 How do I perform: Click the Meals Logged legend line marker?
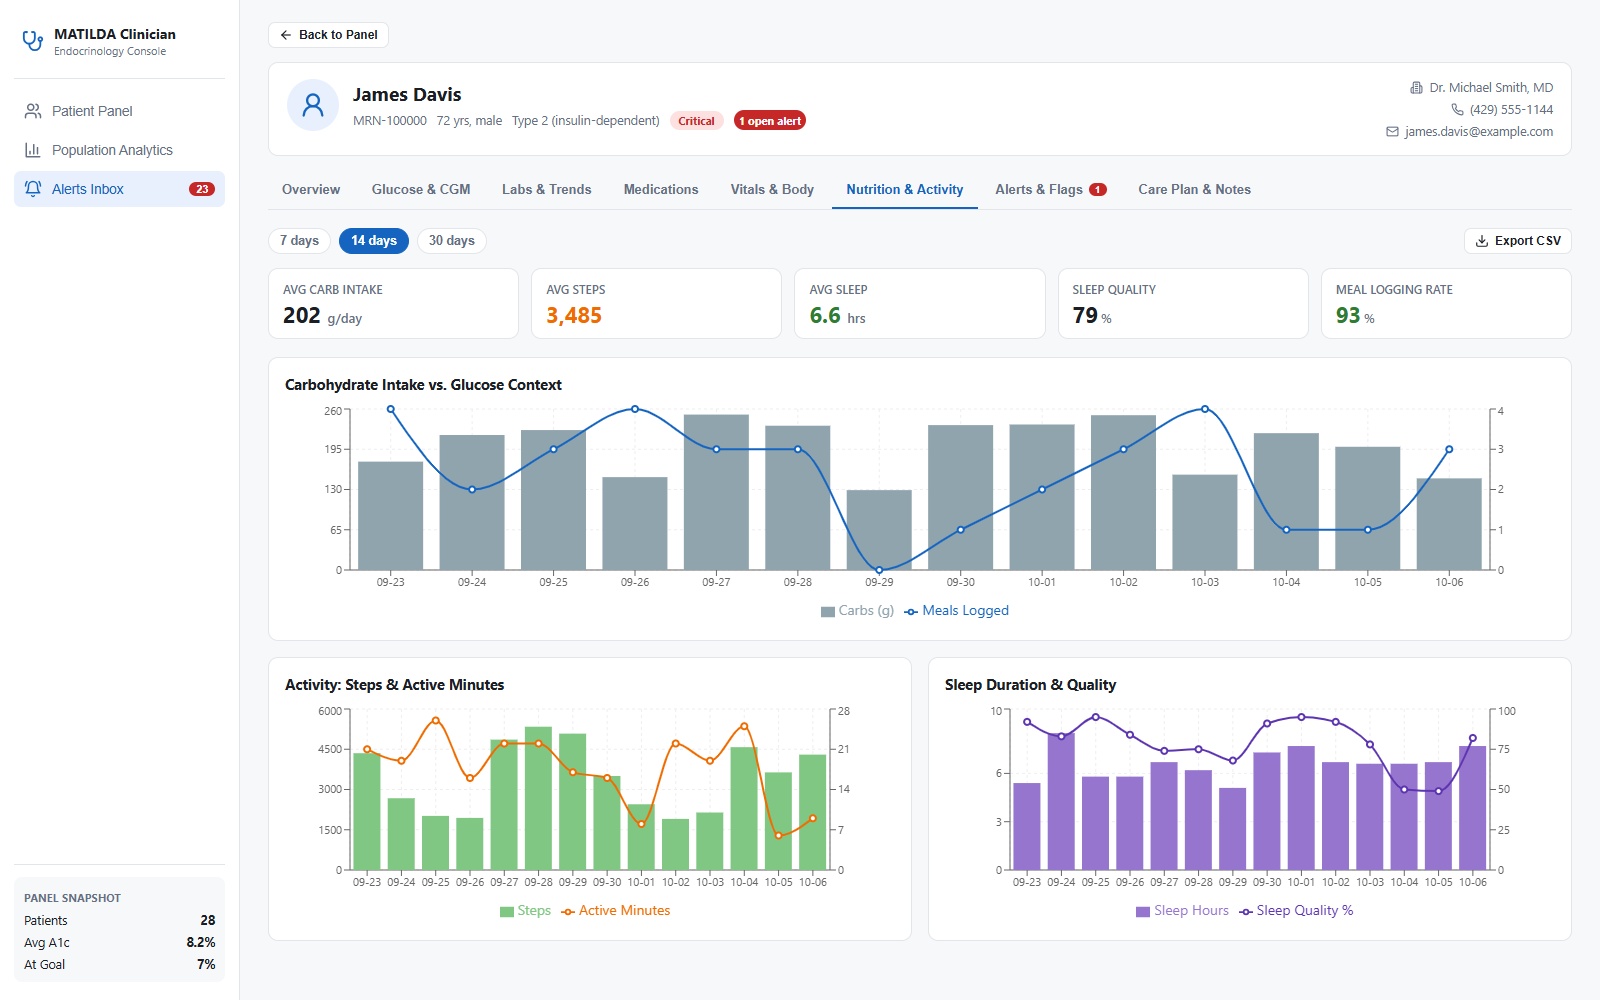coord(911,611)
